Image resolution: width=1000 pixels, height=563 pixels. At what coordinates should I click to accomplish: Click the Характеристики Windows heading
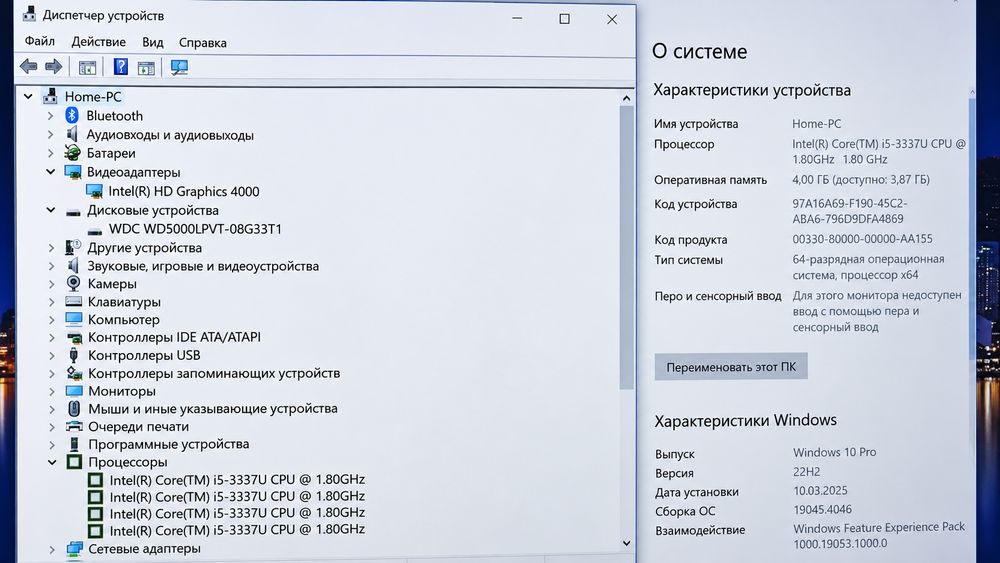point(745,420)
